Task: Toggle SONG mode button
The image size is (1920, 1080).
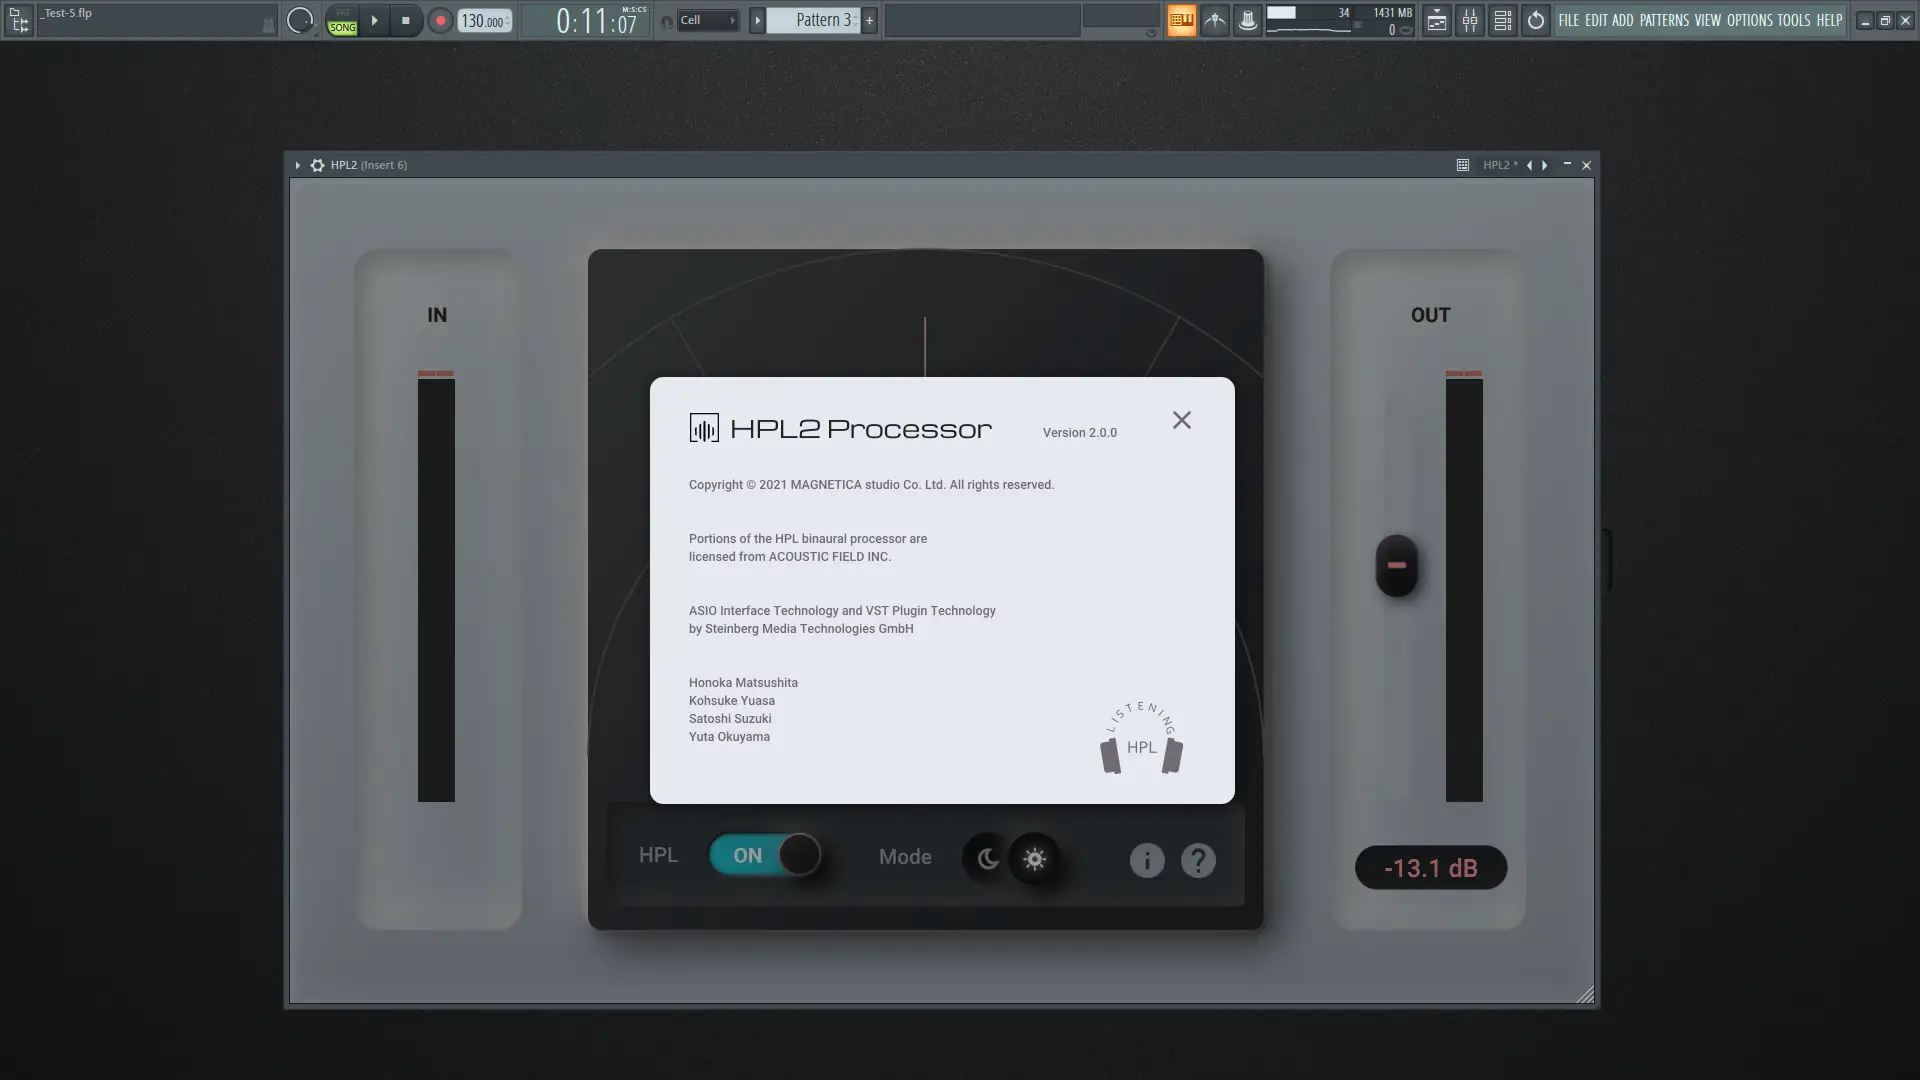Action: click(342, 27)
